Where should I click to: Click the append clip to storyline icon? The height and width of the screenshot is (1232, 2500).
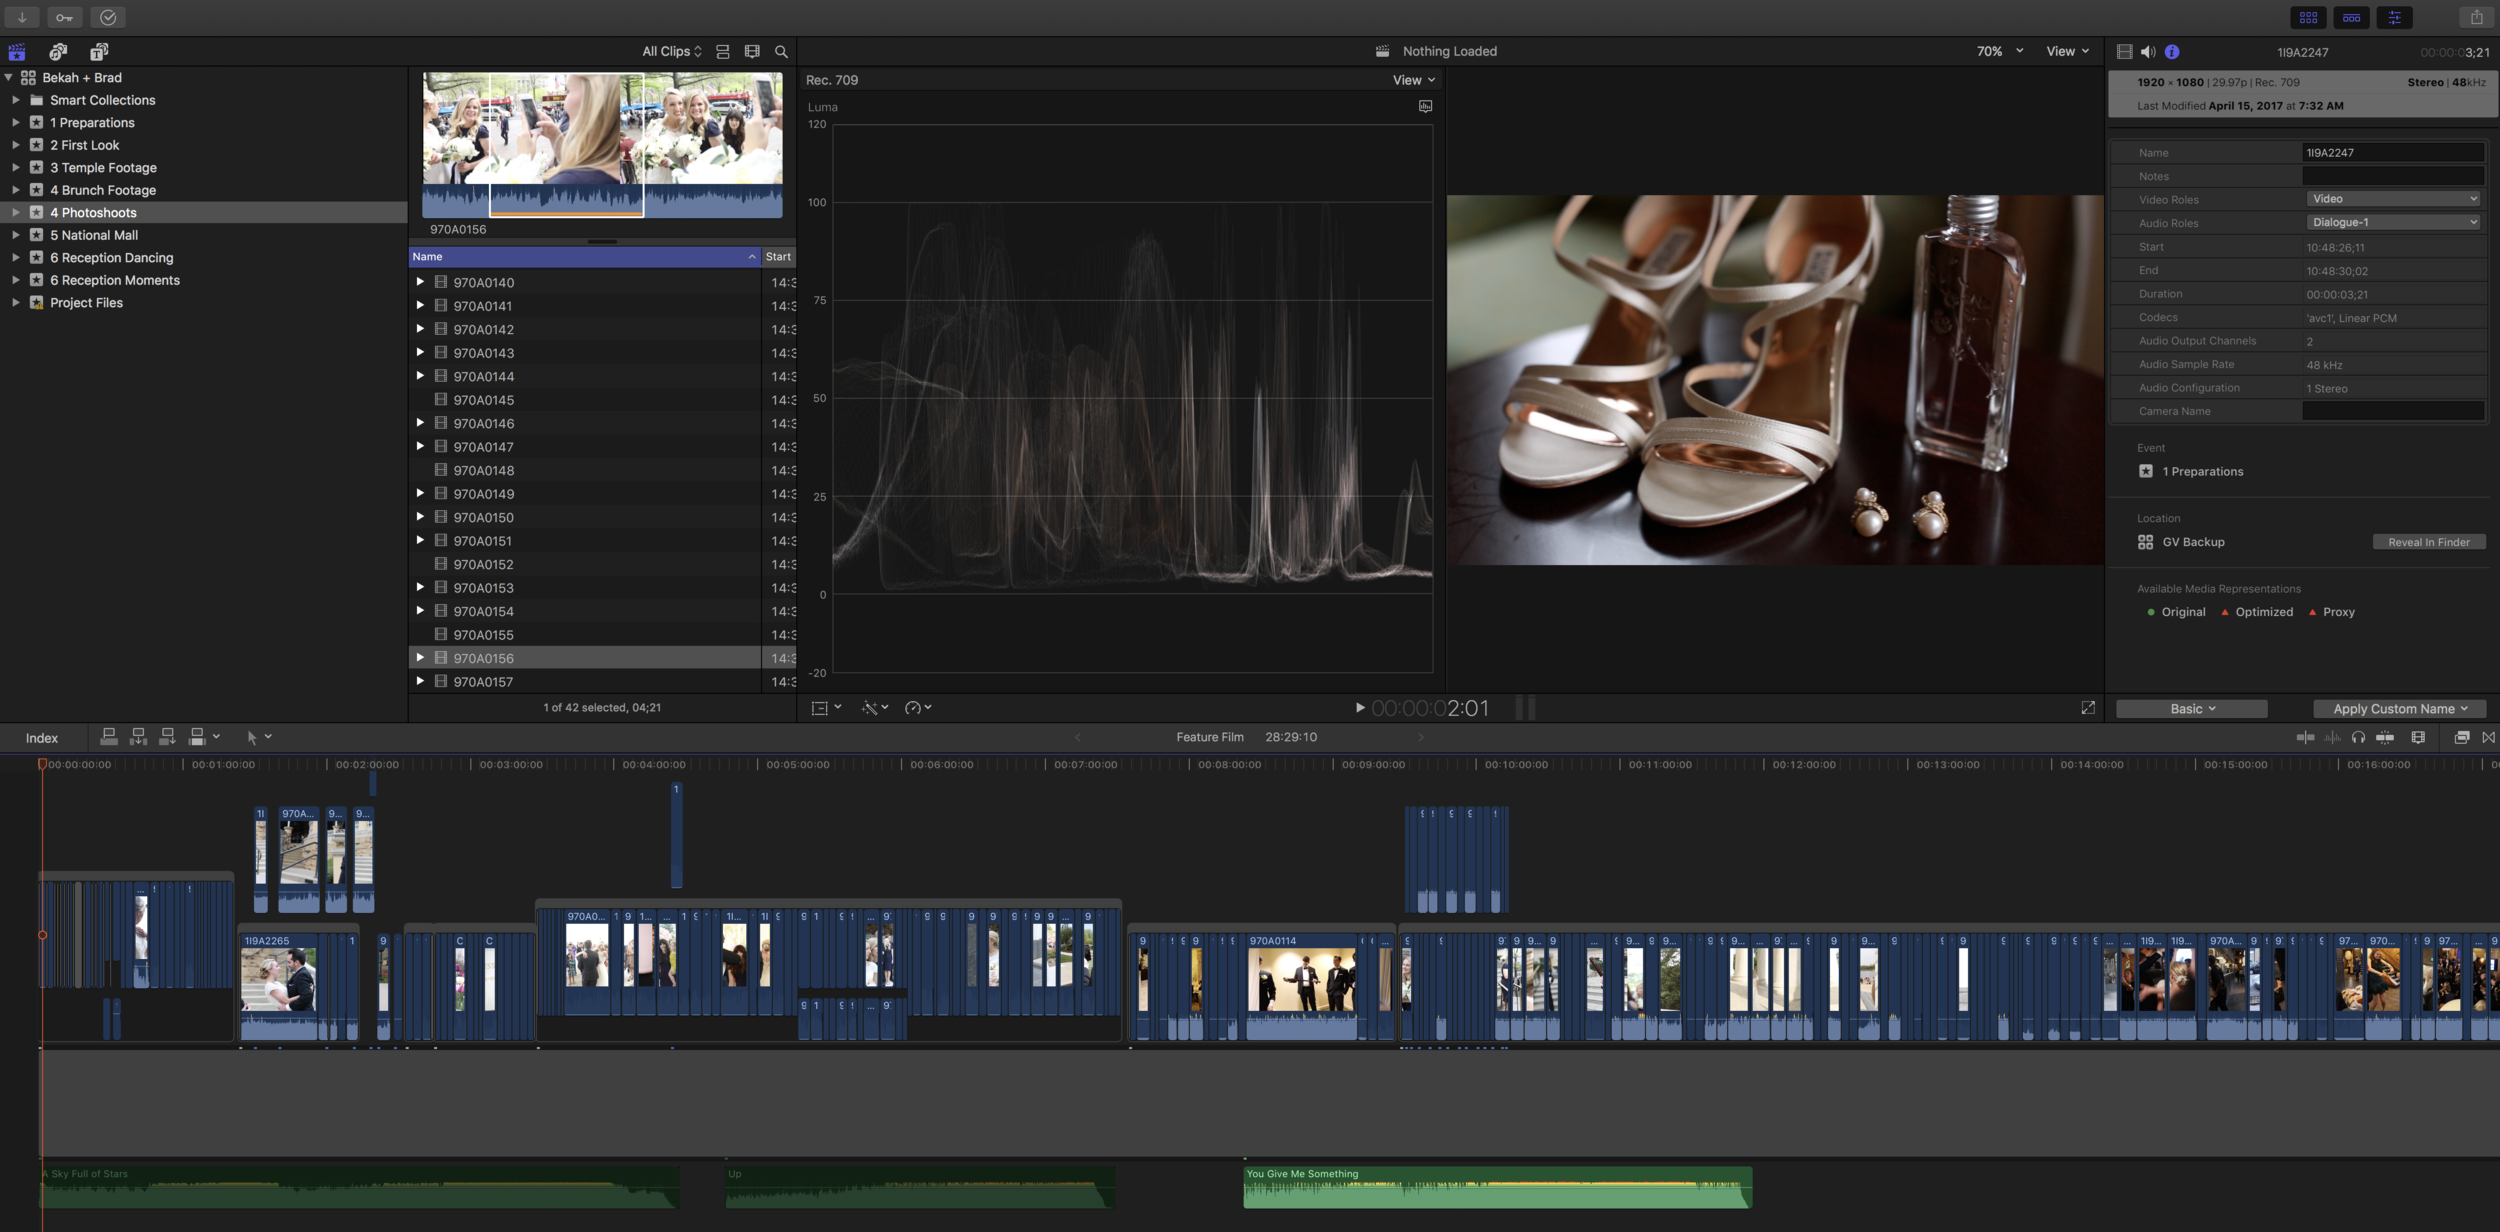click(x=168, y=737)
